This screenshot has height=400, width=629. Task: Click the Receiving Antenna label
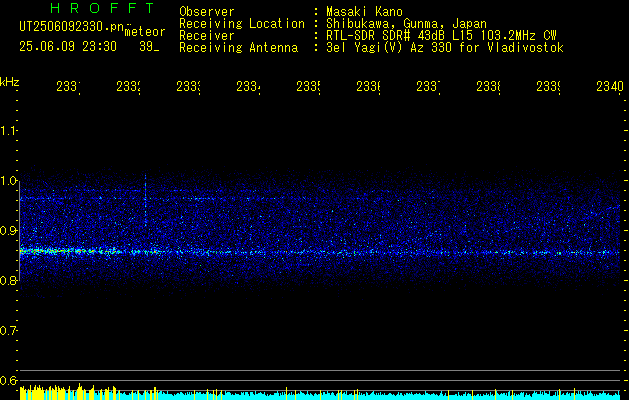239,48
